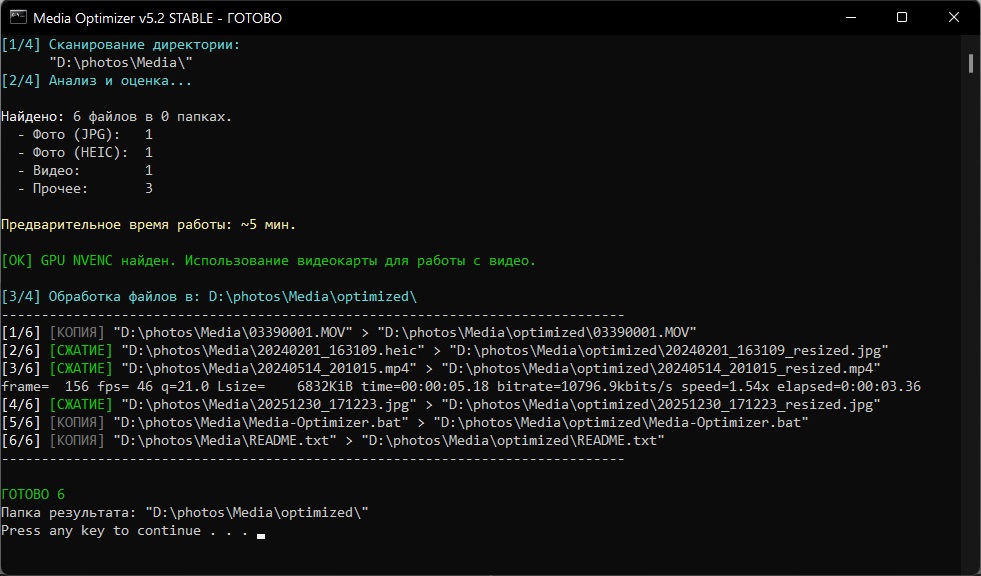Click the "Press any key to continue" prompt
981x576 pixels.
coord(125,530)
